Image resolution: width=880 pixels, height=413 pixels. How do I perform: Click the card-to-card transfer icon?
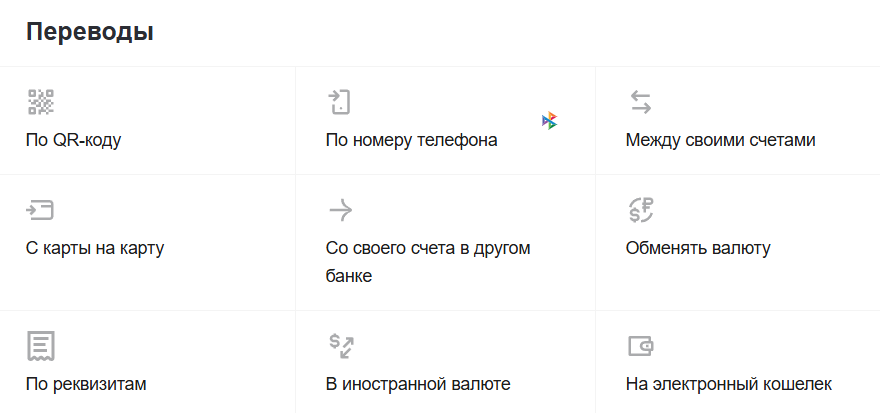tap(40, 210)
